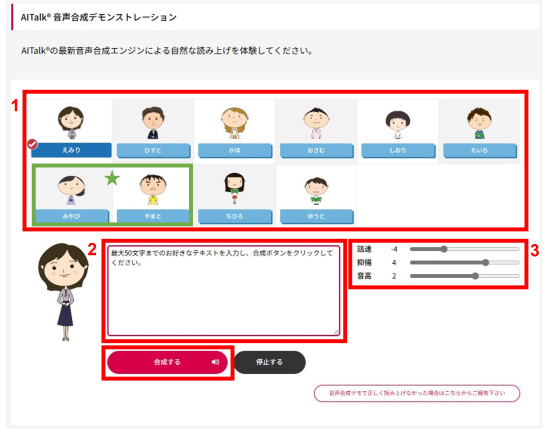Choose the ひでと male voice avatar
Image resolution: width=550 pixels, height=429 pixels.
click(x=153, y=122)
